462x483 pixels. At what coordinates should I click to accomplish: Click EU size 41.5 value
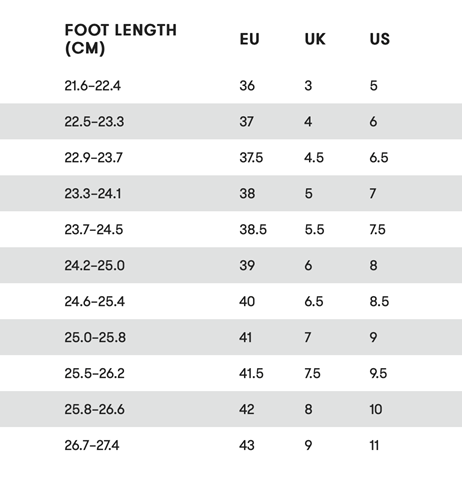251,373
